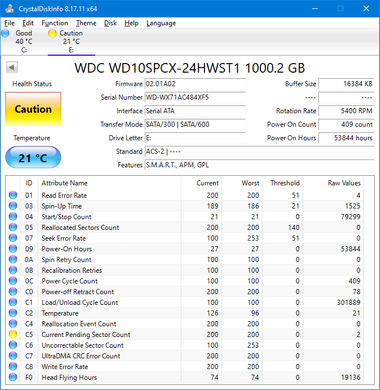Click the status circle for Write Error Rate
The height and width of the screenshot is (390, 380).
13,367
